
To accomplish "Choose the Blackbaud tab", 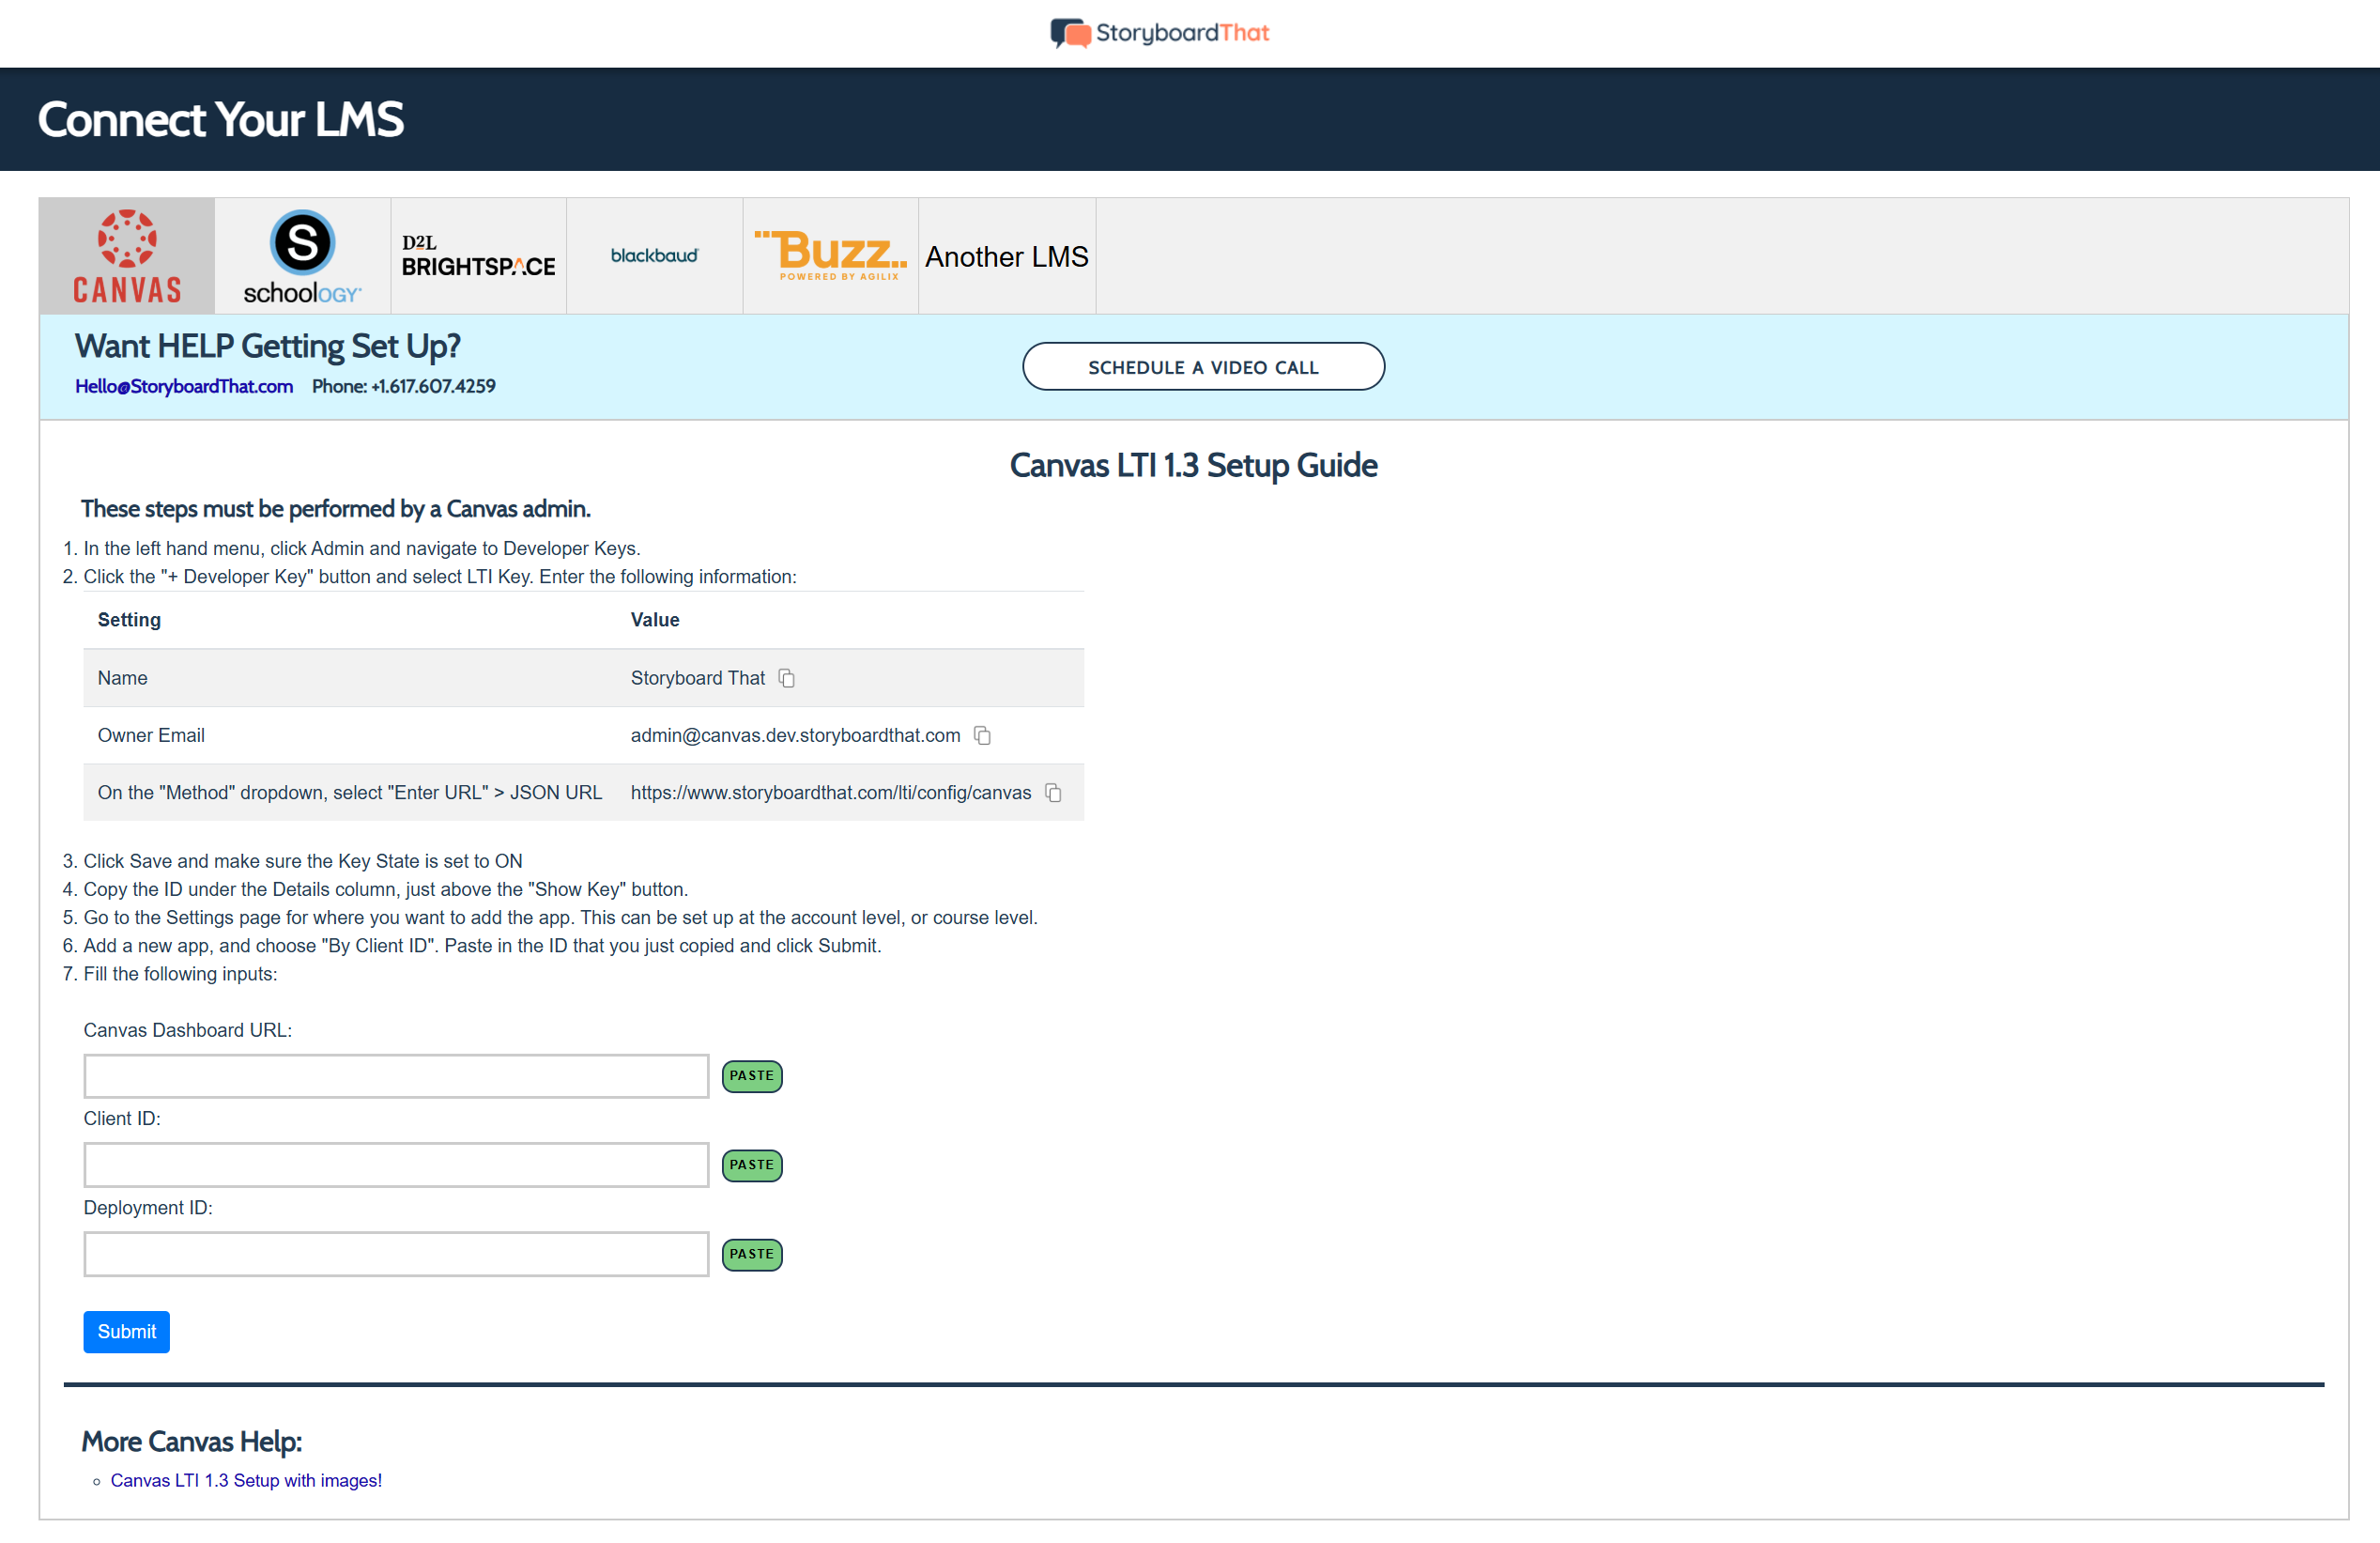I will (x=654, y=256).
